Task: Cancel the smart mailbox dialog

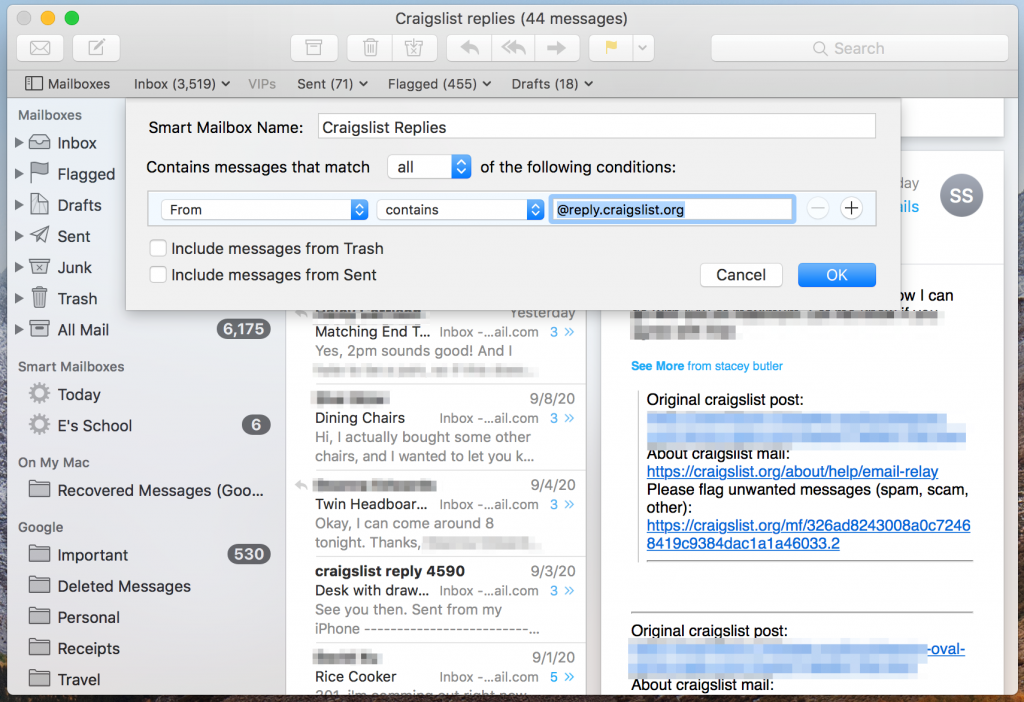Action: [741, 275]
